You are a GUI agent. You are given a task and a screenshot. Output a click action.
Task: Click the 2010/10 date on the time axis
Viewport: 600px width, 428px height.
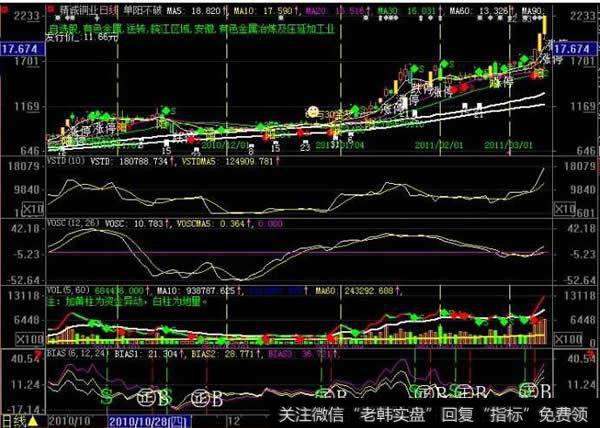pos(68,420)
